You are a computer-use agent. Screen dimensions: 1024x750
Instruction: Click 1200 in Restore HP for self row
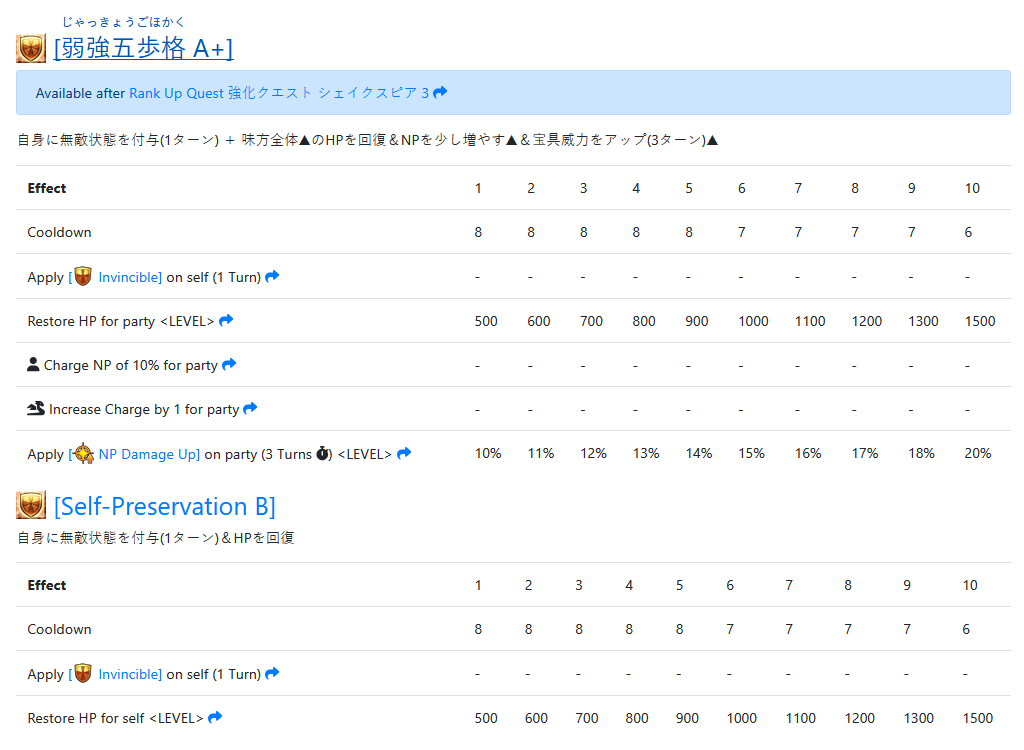(x=859, y=719)
